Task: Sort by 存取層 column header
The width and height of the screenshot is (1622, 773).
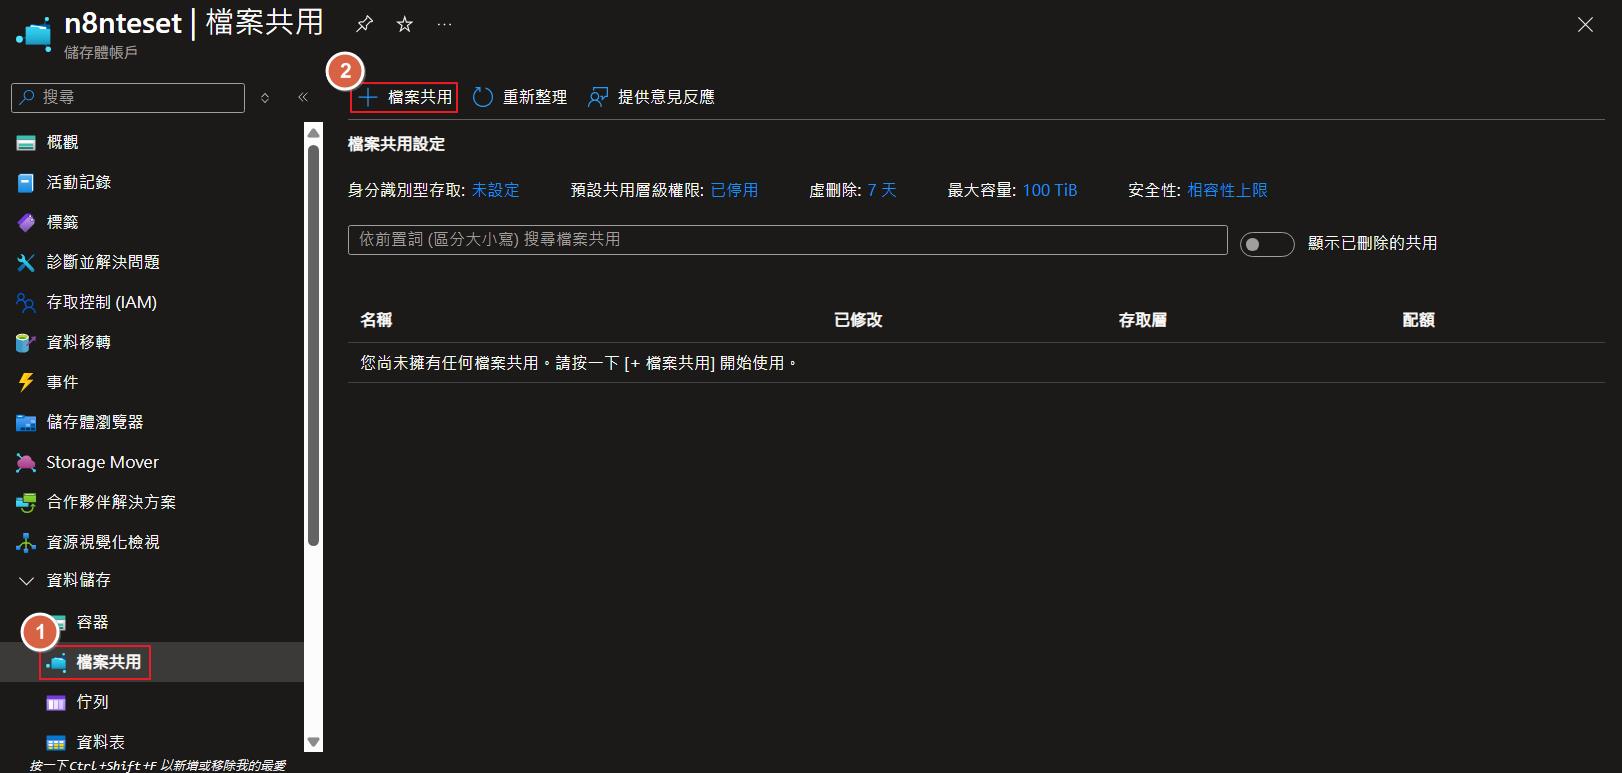Action: (x=1143, y=320)
